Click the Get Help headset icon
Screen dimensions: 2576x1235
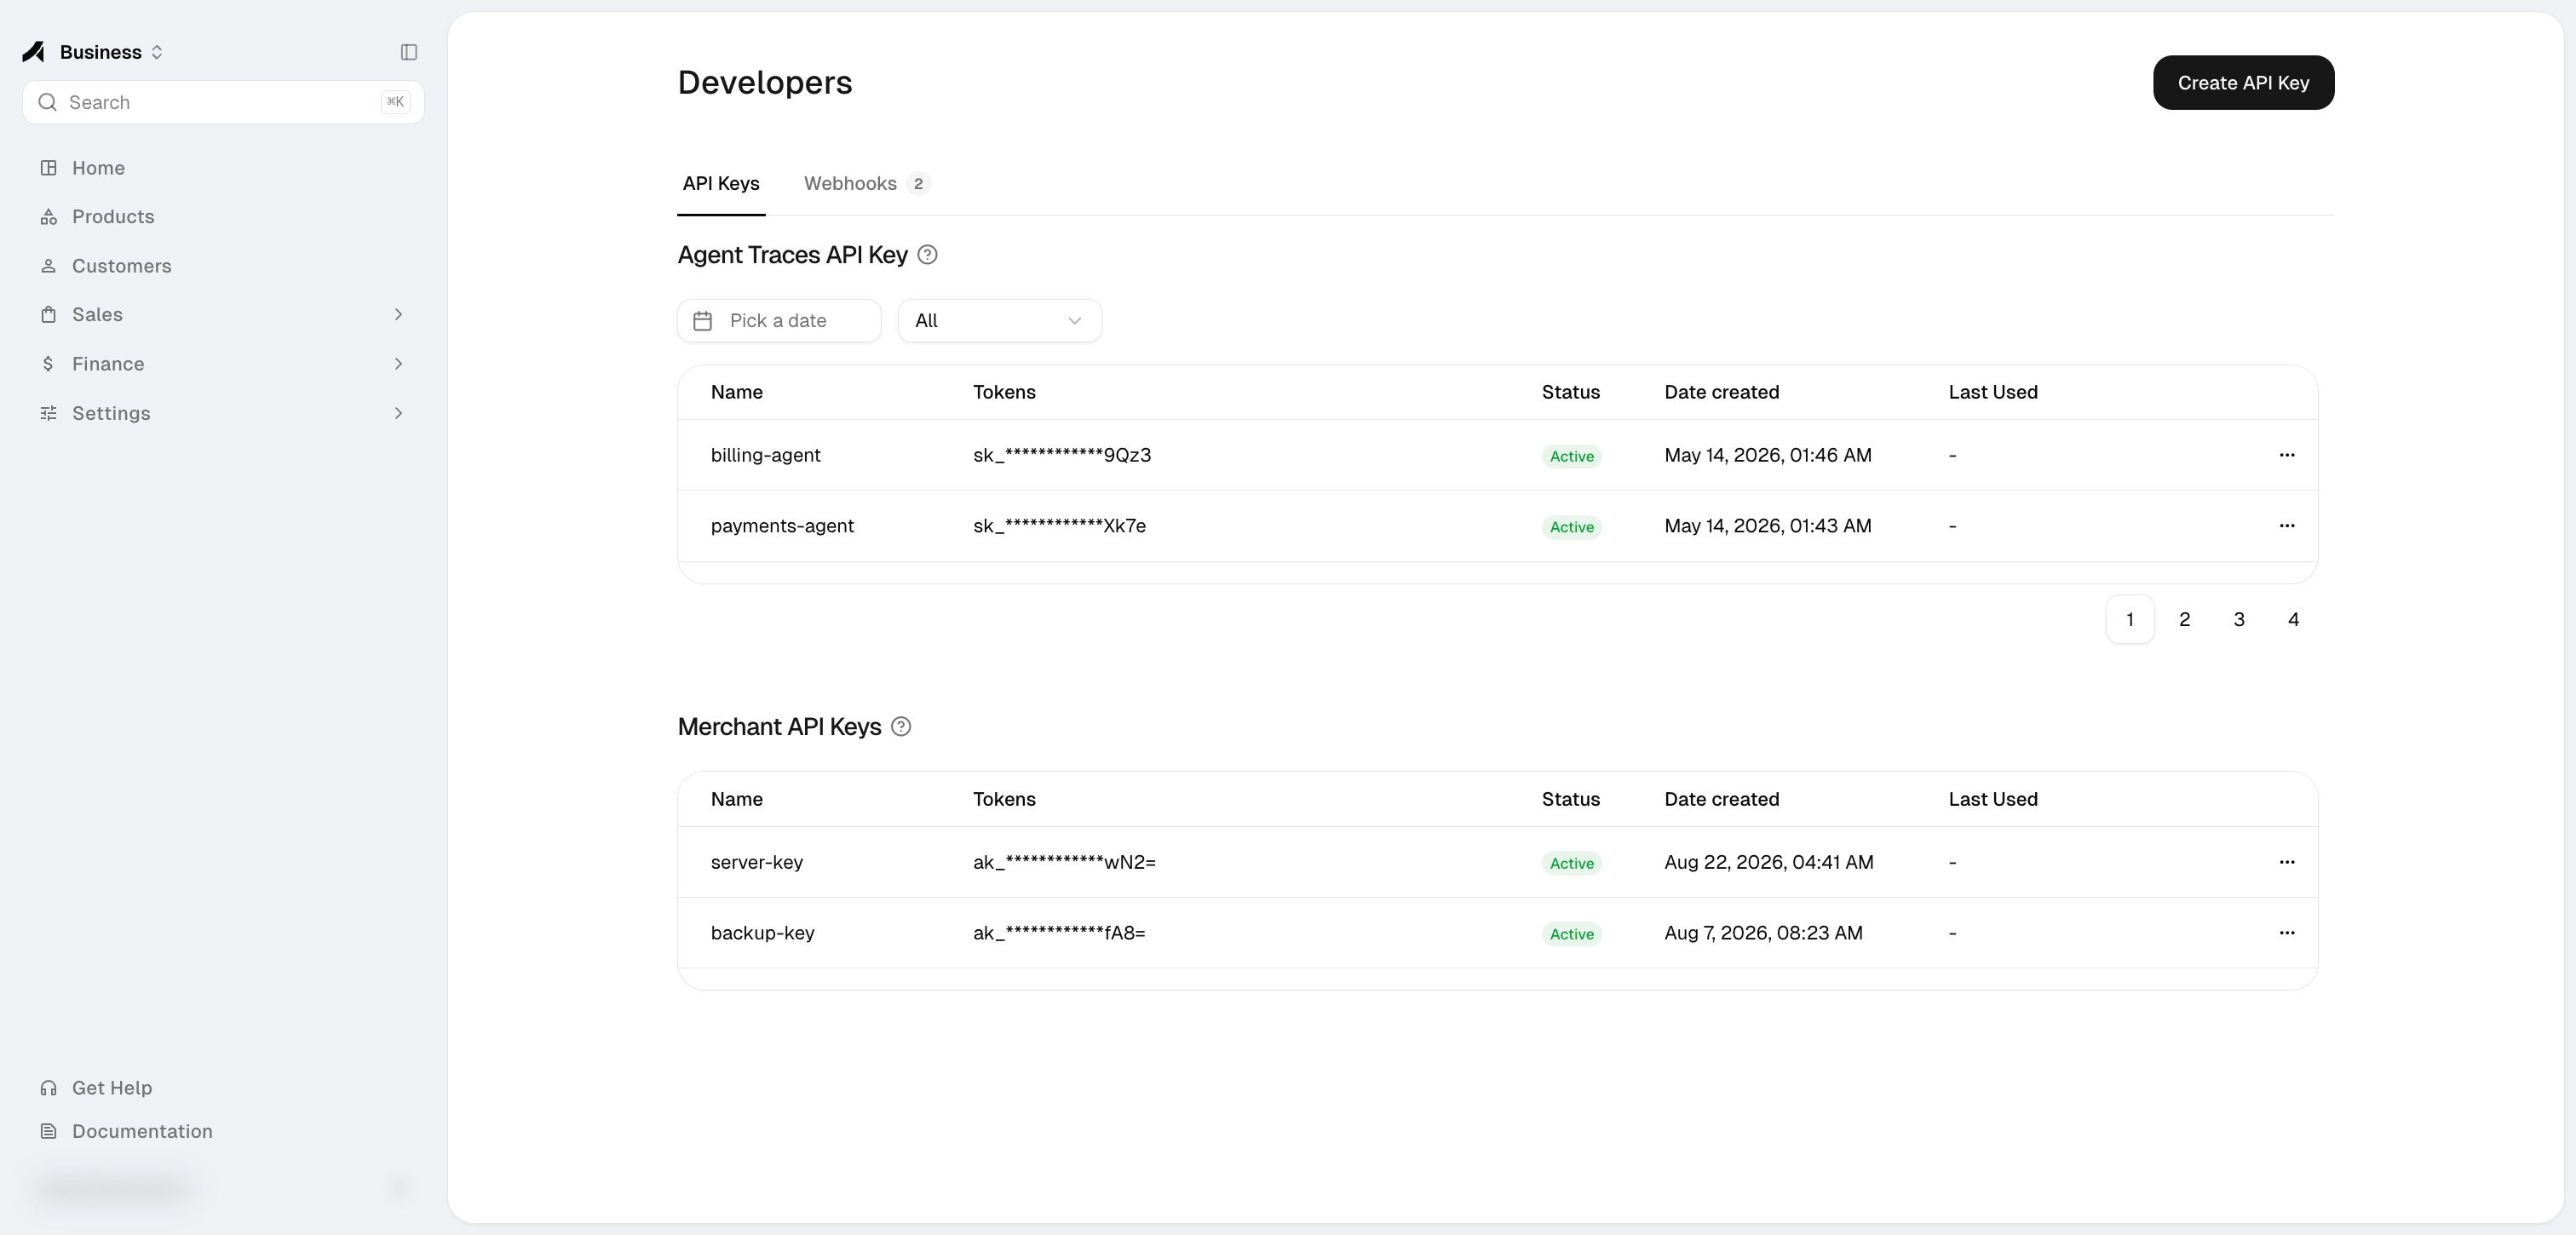(48, 1088)
